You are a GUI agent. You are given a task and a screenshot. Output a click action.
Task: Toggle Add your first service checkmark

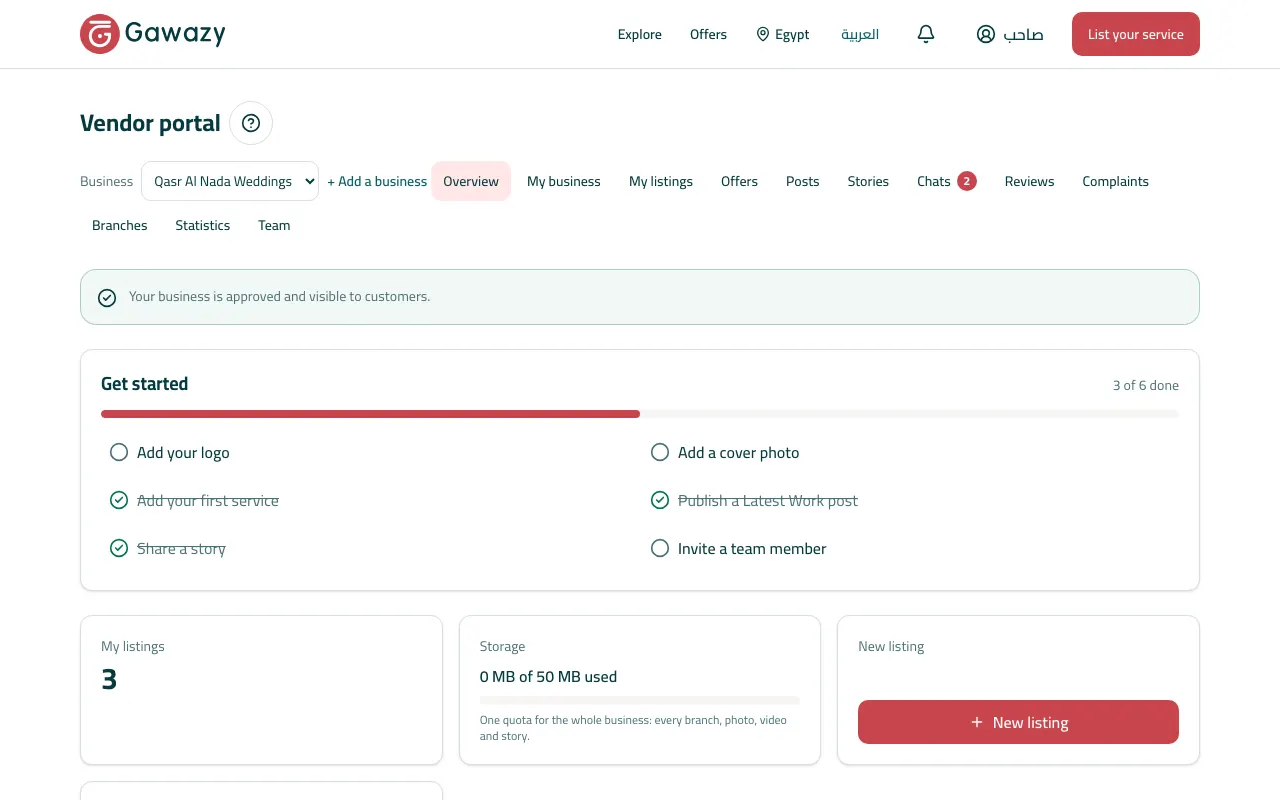tap(119, 500)
